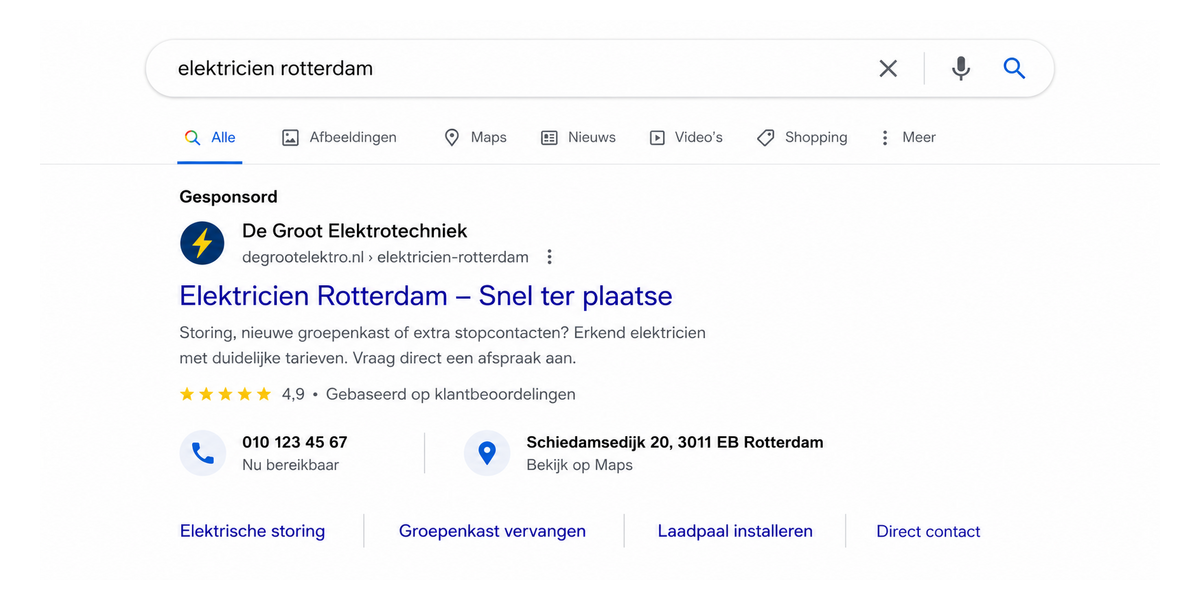Image resolution: width=1200 pixels, height=600 pixels.
Task: Click Bekijk op Maps
Action: [580, 465]
